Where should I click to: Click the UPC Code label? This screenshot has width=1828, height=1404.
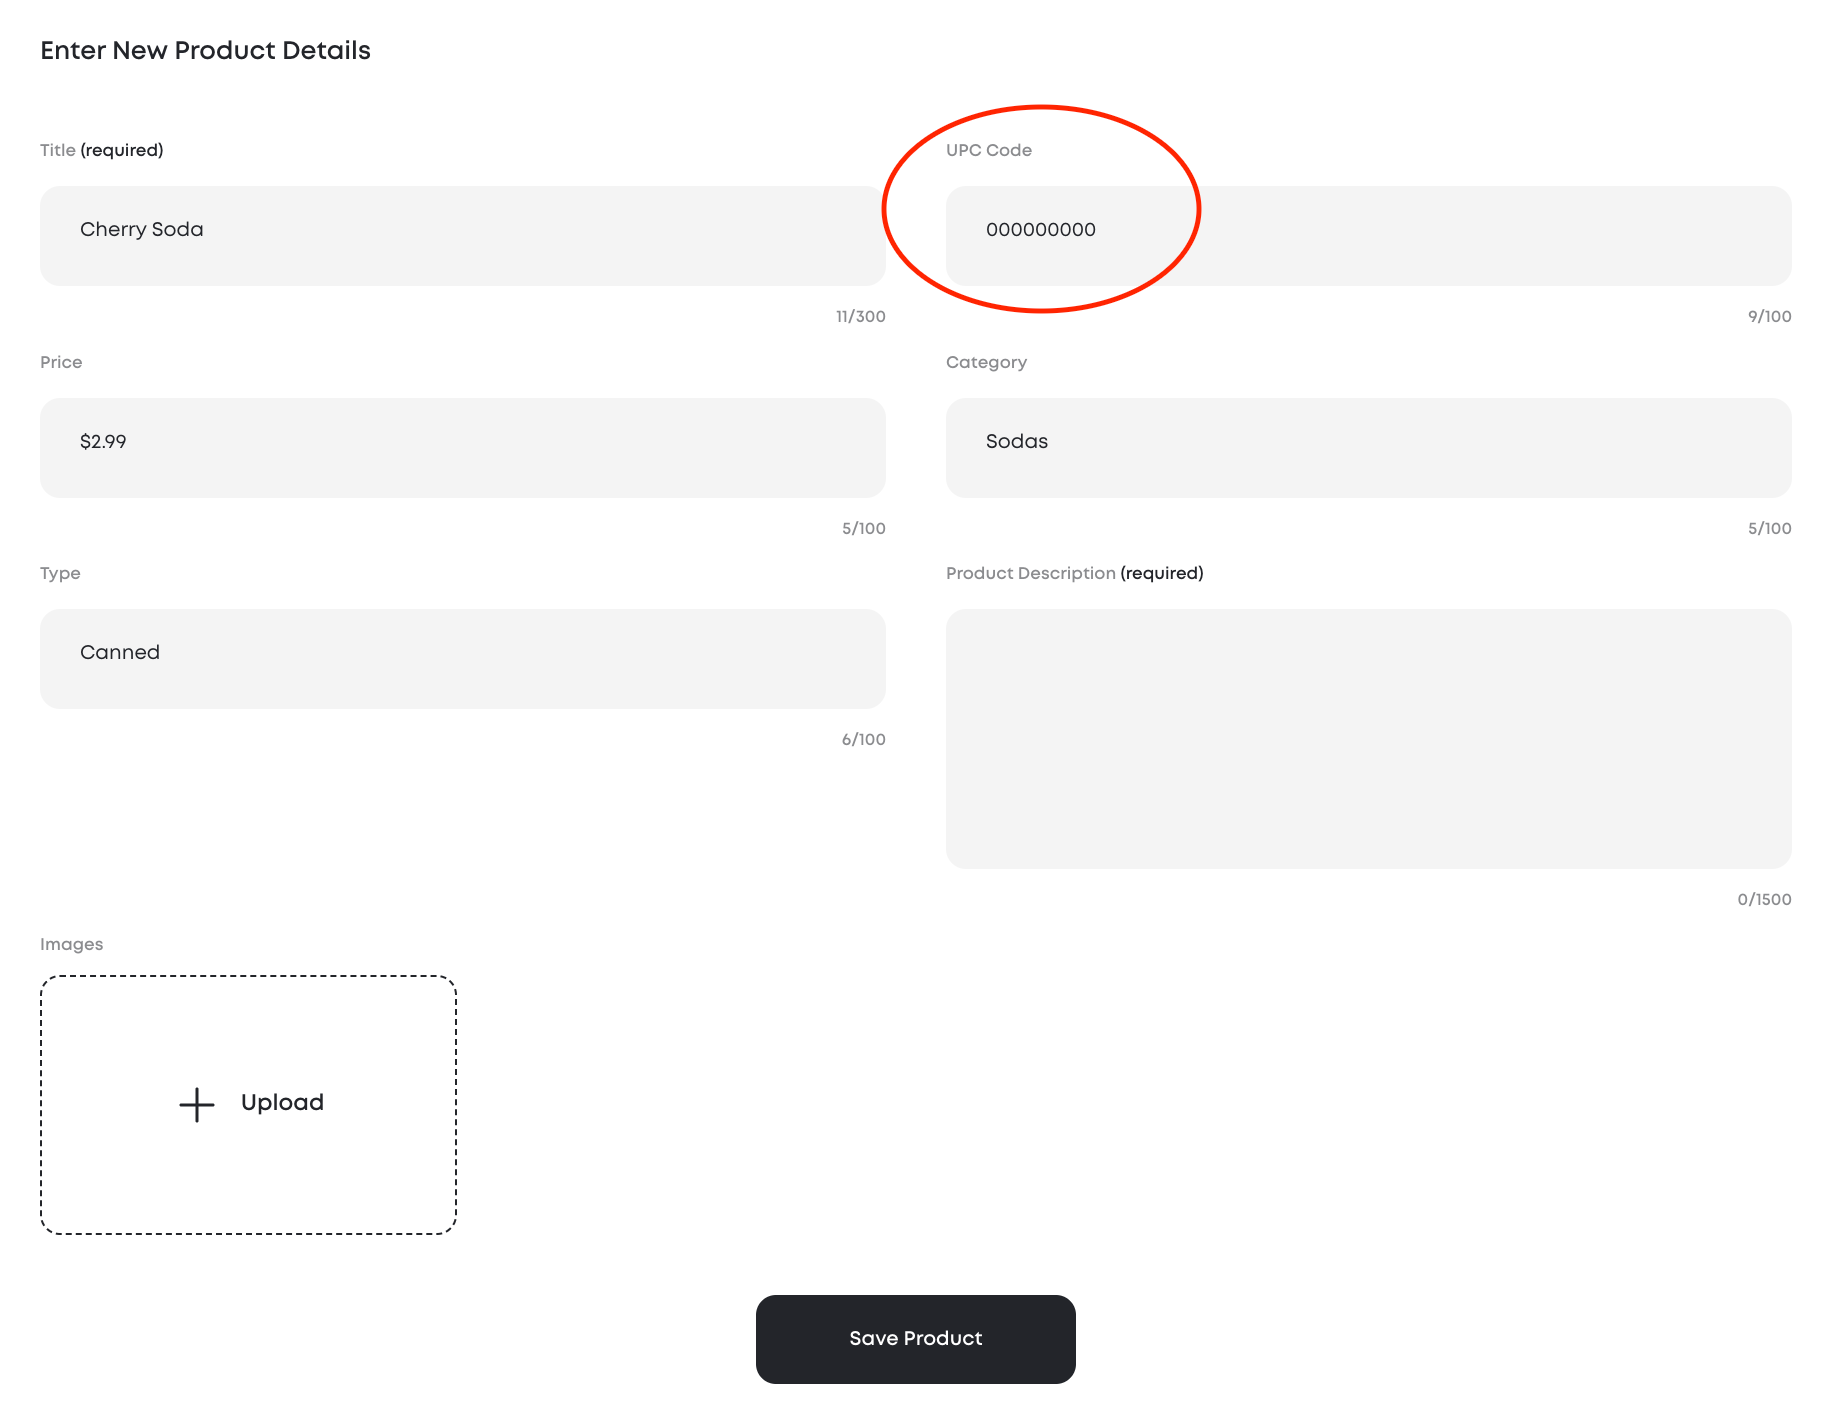click(x=989, y=150)
